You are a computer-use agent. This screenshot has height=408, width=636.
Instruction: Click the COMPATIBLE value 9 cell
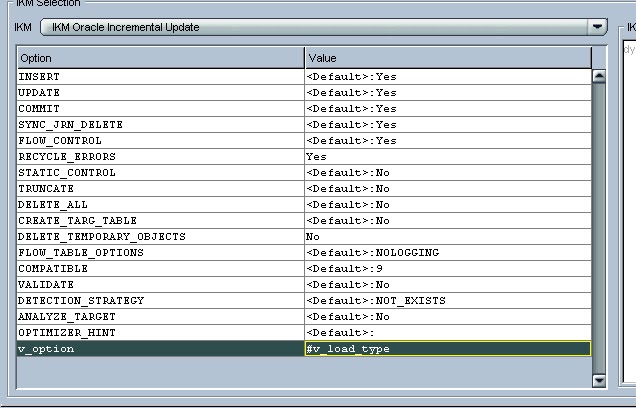448,269
